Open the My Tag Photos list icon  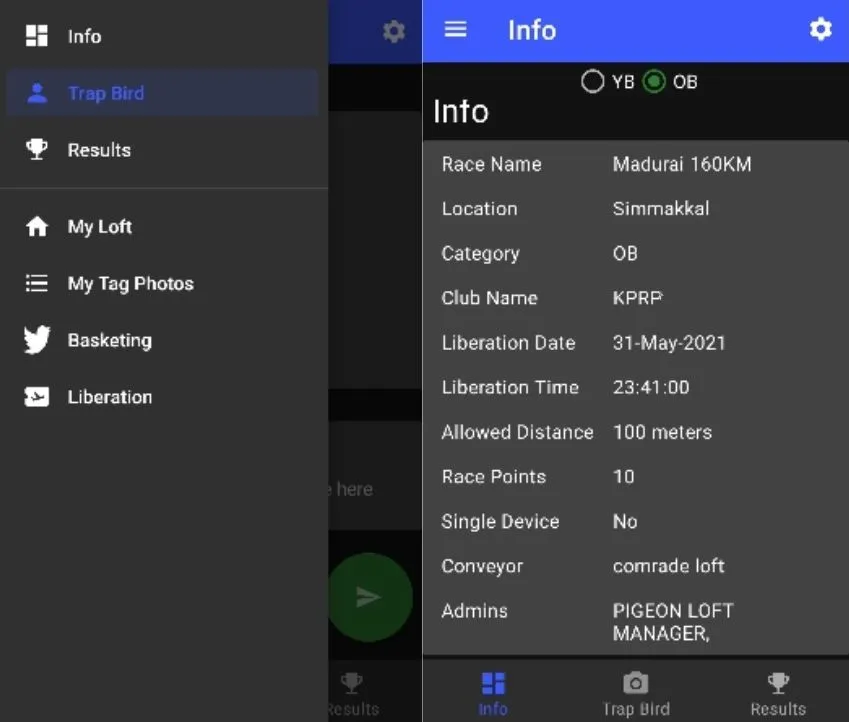coord(36,284)
